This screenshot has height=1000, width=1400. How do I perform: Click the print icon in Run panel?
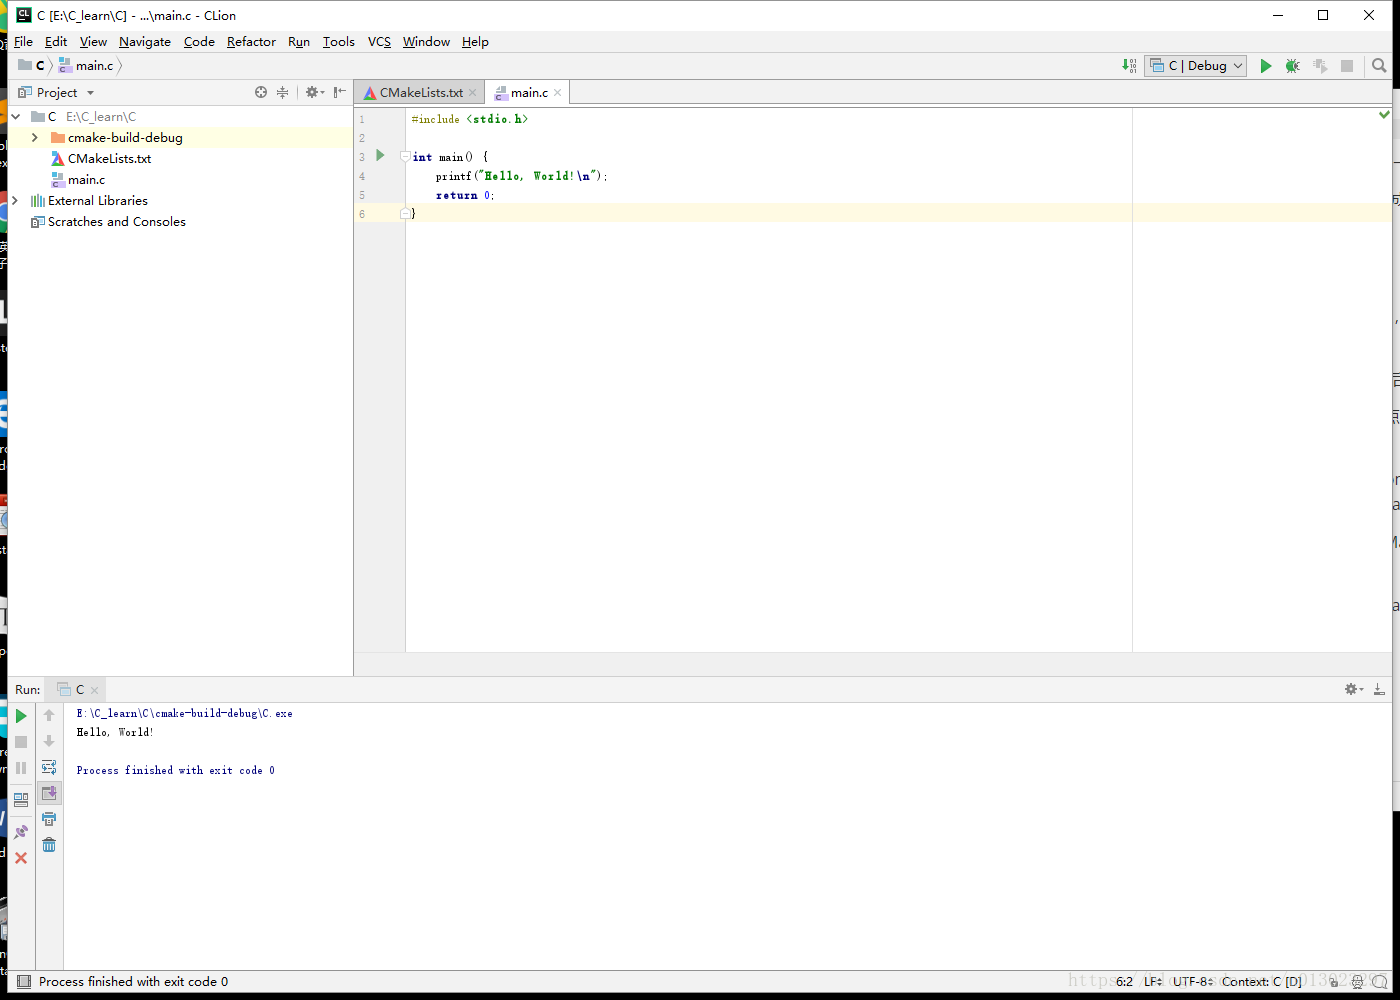49,819
